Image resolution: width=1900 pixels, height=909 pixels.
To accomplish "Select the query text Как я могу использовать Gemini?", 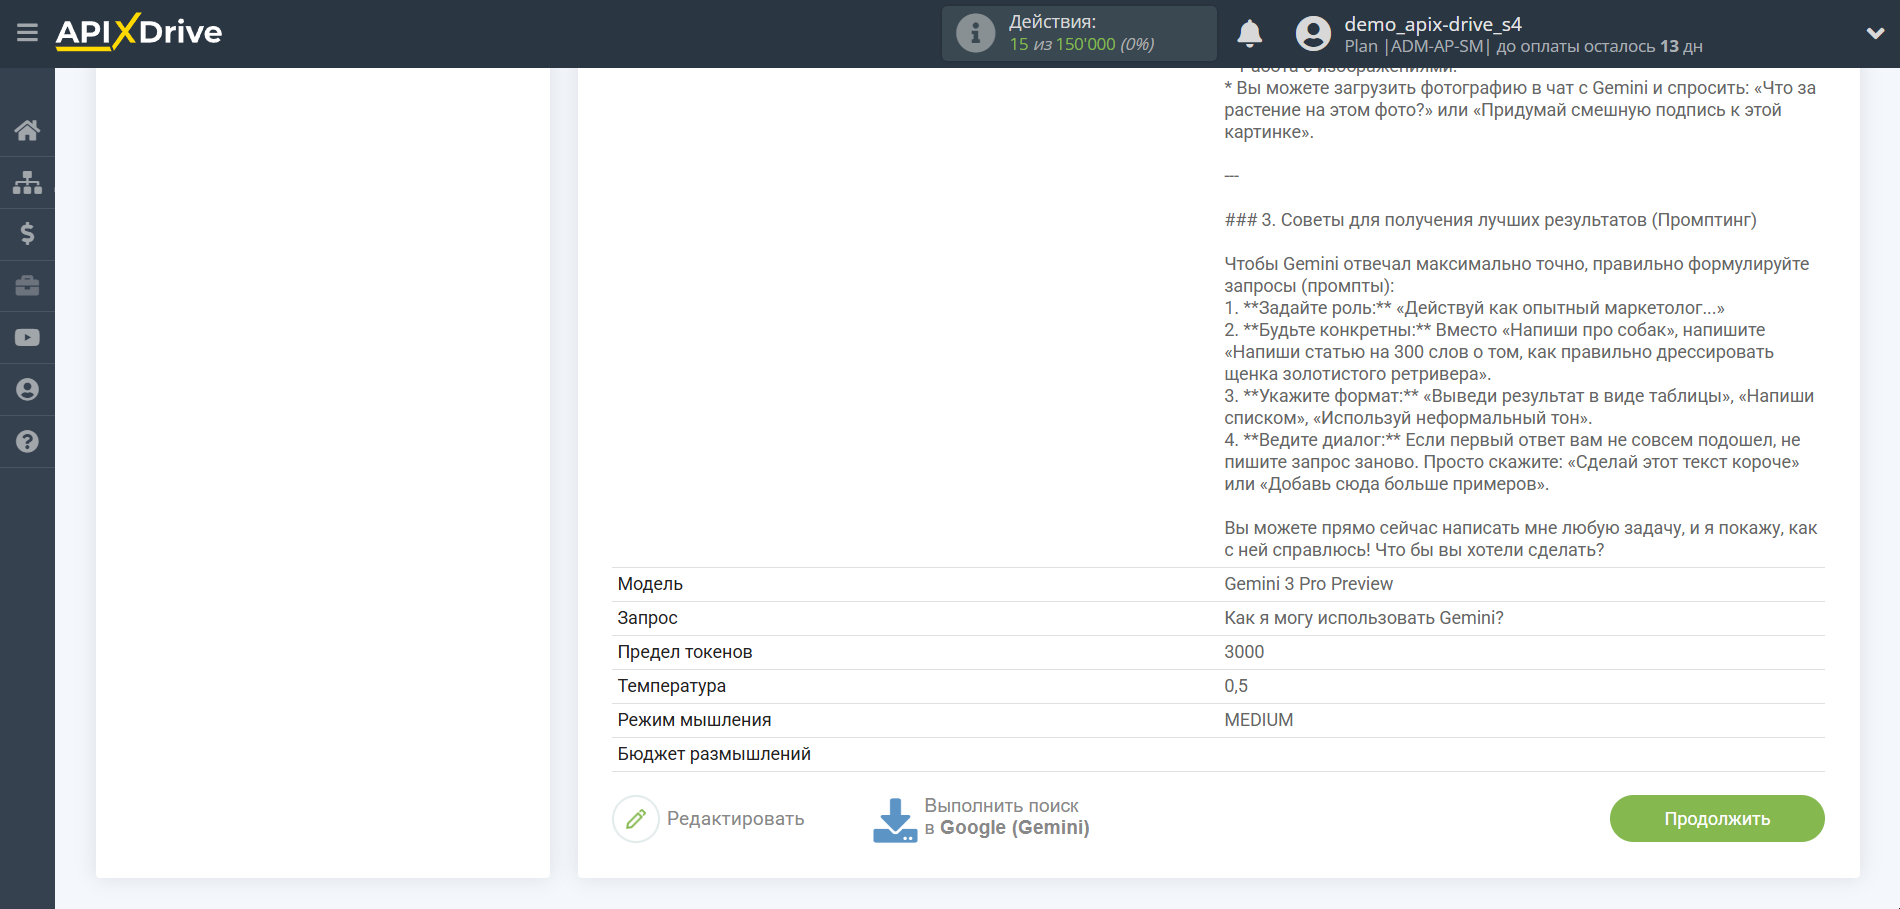I will (1363, 618).
